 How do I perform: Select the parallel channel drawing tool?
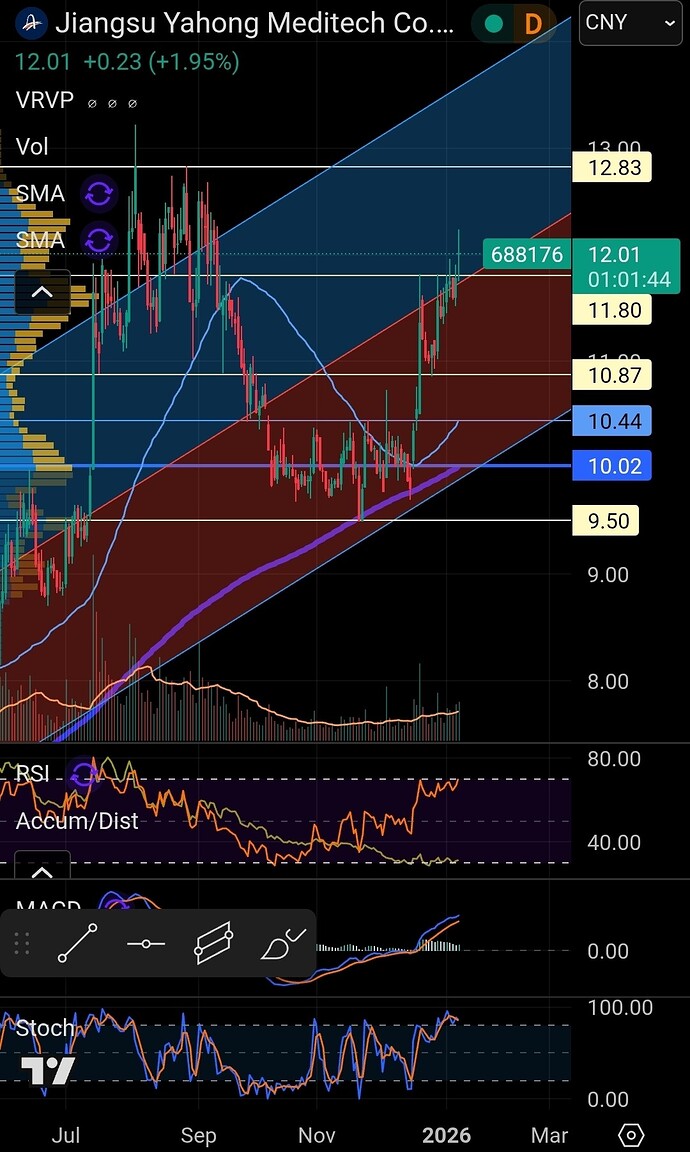click(x=213, y=943)
